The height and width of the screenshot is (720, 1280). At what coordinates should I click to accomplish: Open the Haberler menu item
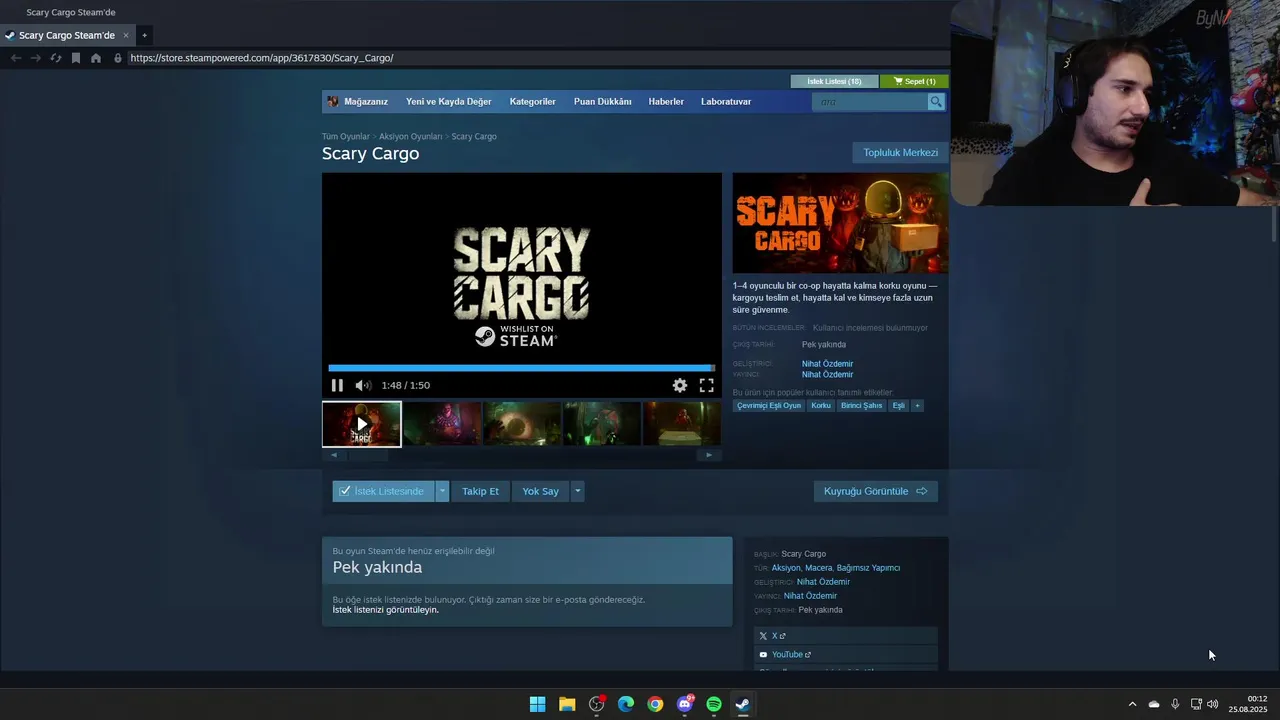(666, 101)
